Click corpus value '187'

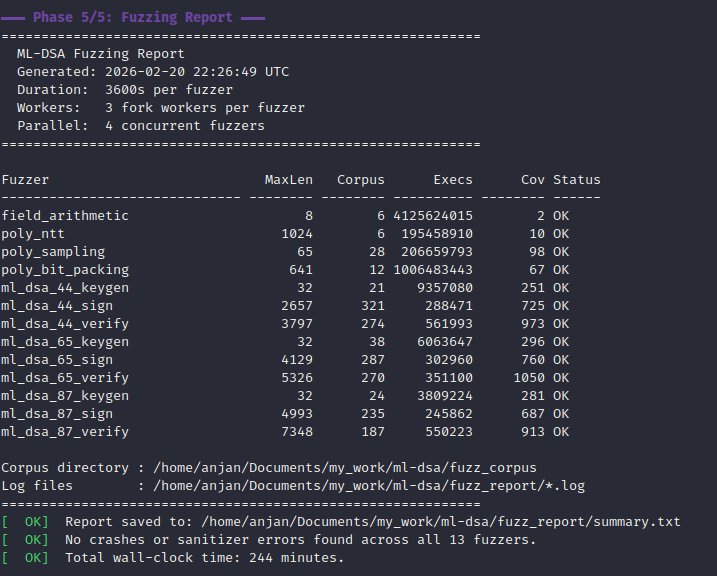tap(373, 432)
